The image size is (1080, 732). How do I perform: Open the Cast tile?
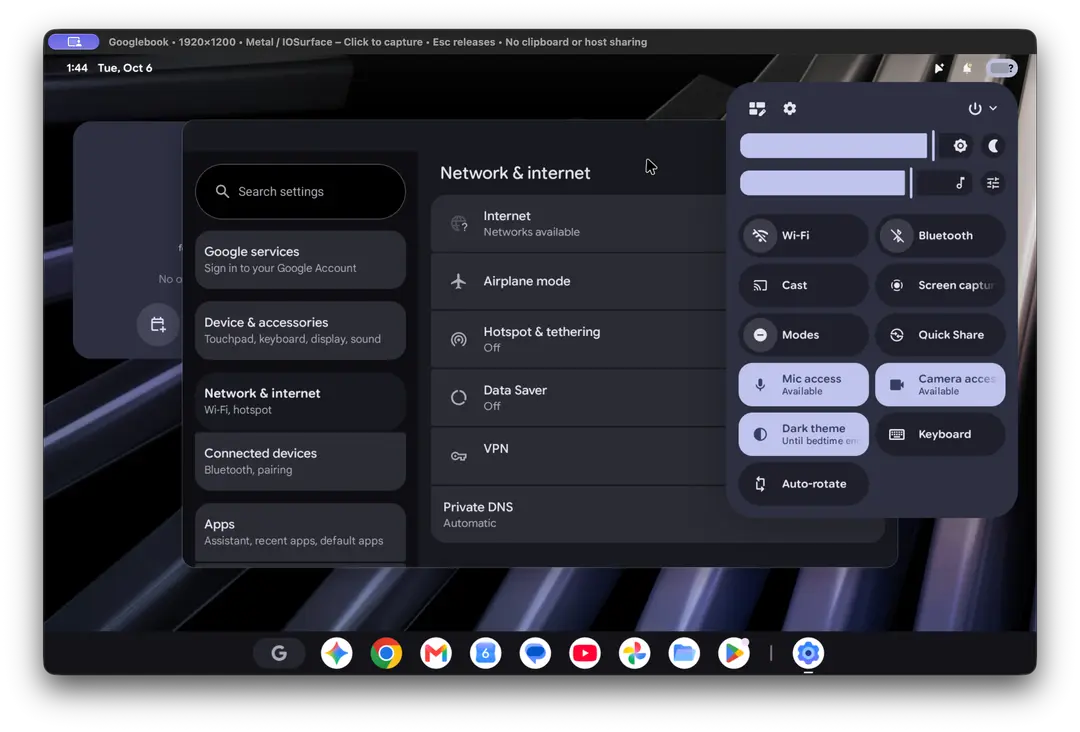803,285
